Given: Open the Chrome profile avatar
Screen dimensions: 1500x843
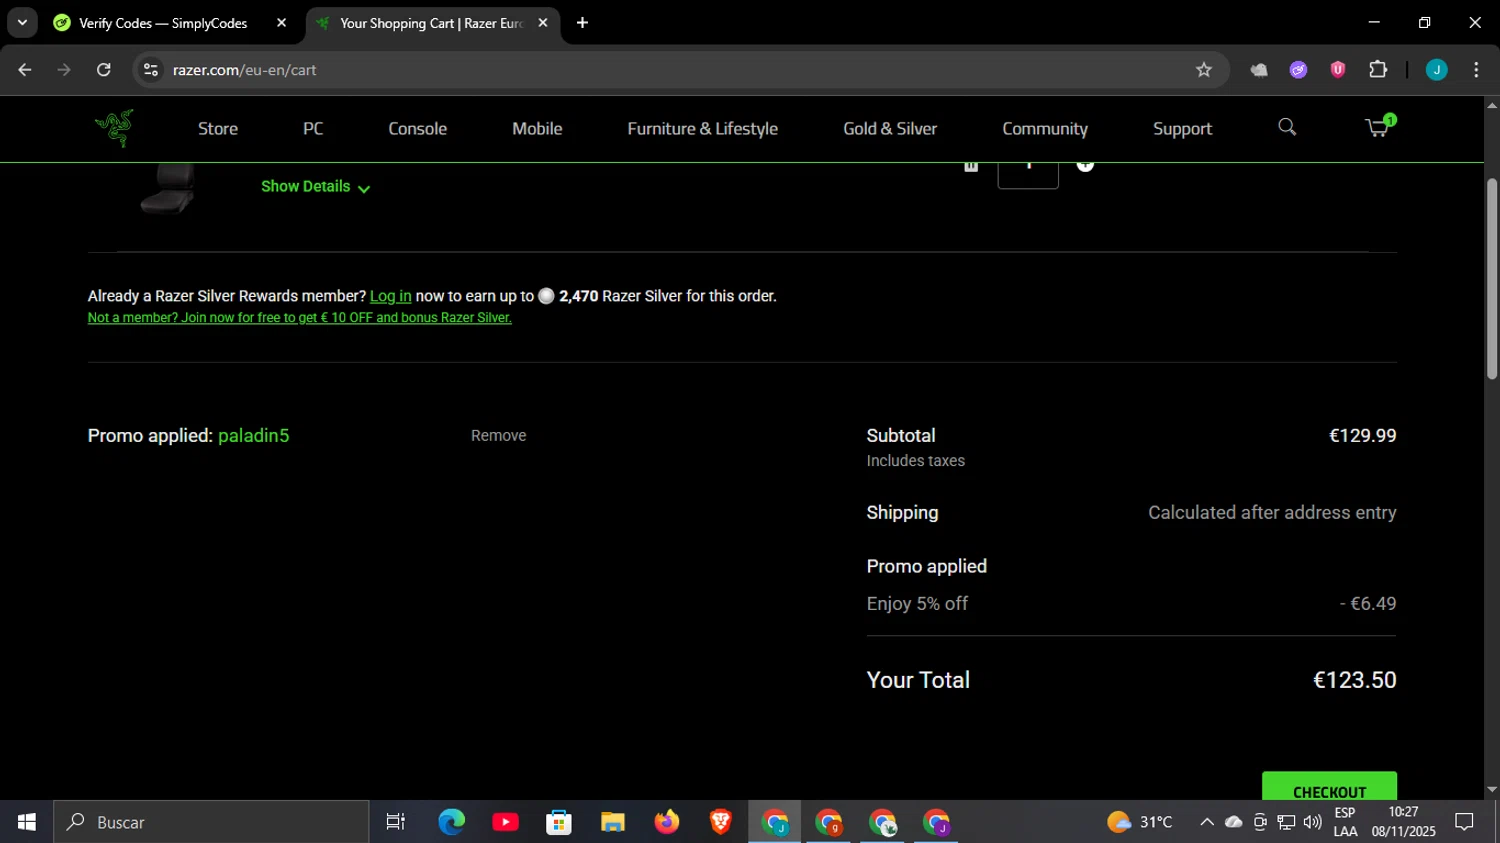Looking at the screenshot, I should click(1436, 70).
